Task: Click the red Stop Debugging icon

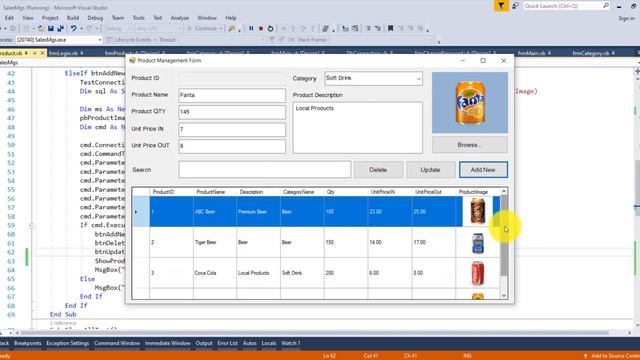Action: (x=261, y=29)
